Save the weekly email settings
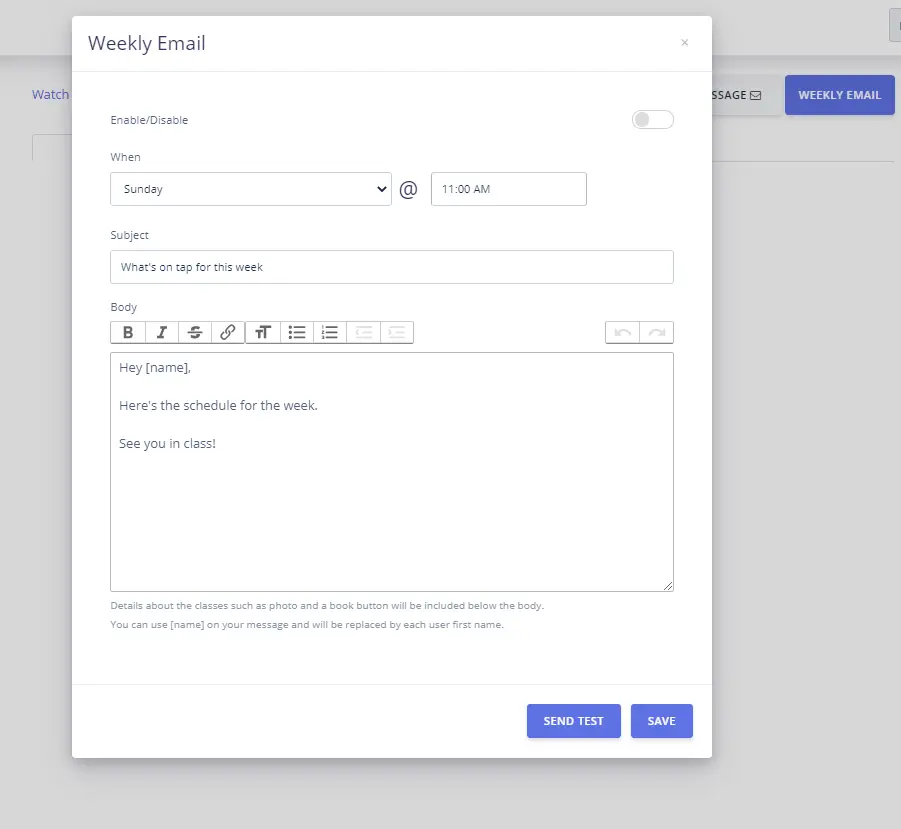The width and height of the screenshot is (901, 829). (x=661, y=721)
